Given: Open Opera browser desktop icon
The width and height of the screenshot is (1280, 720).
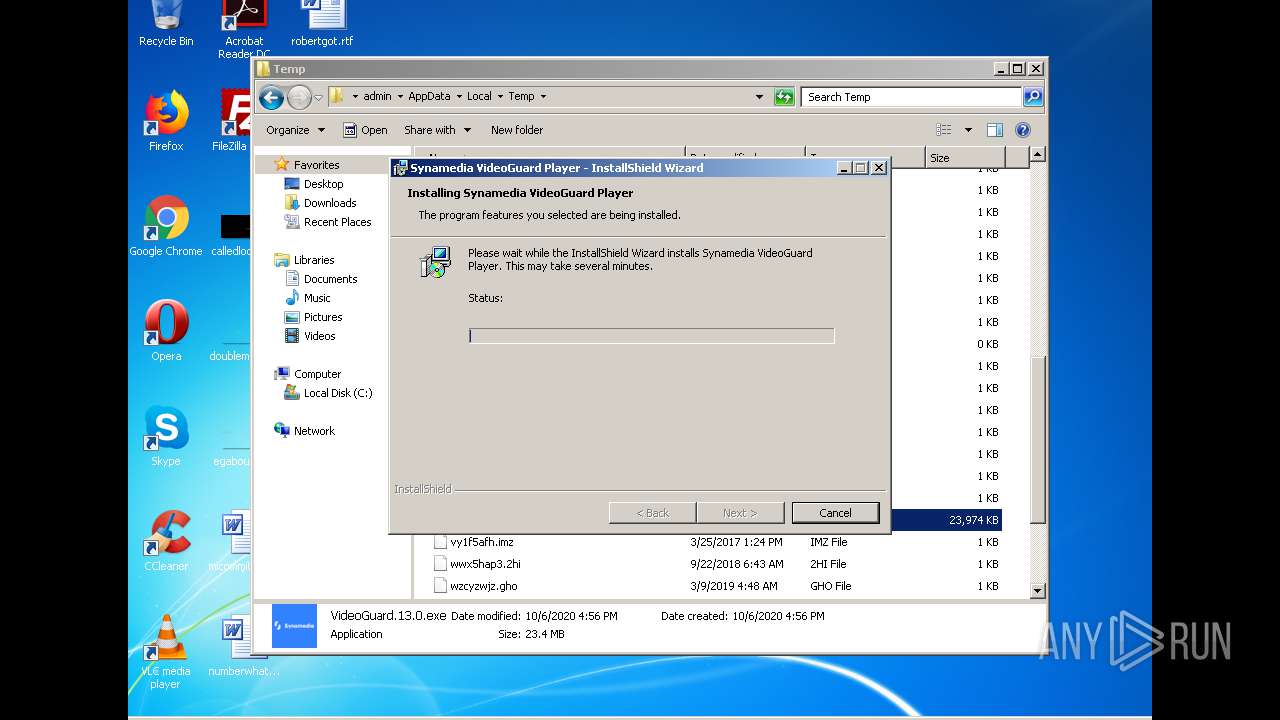Looking at the screenshot, I should (x=166, y=331).
